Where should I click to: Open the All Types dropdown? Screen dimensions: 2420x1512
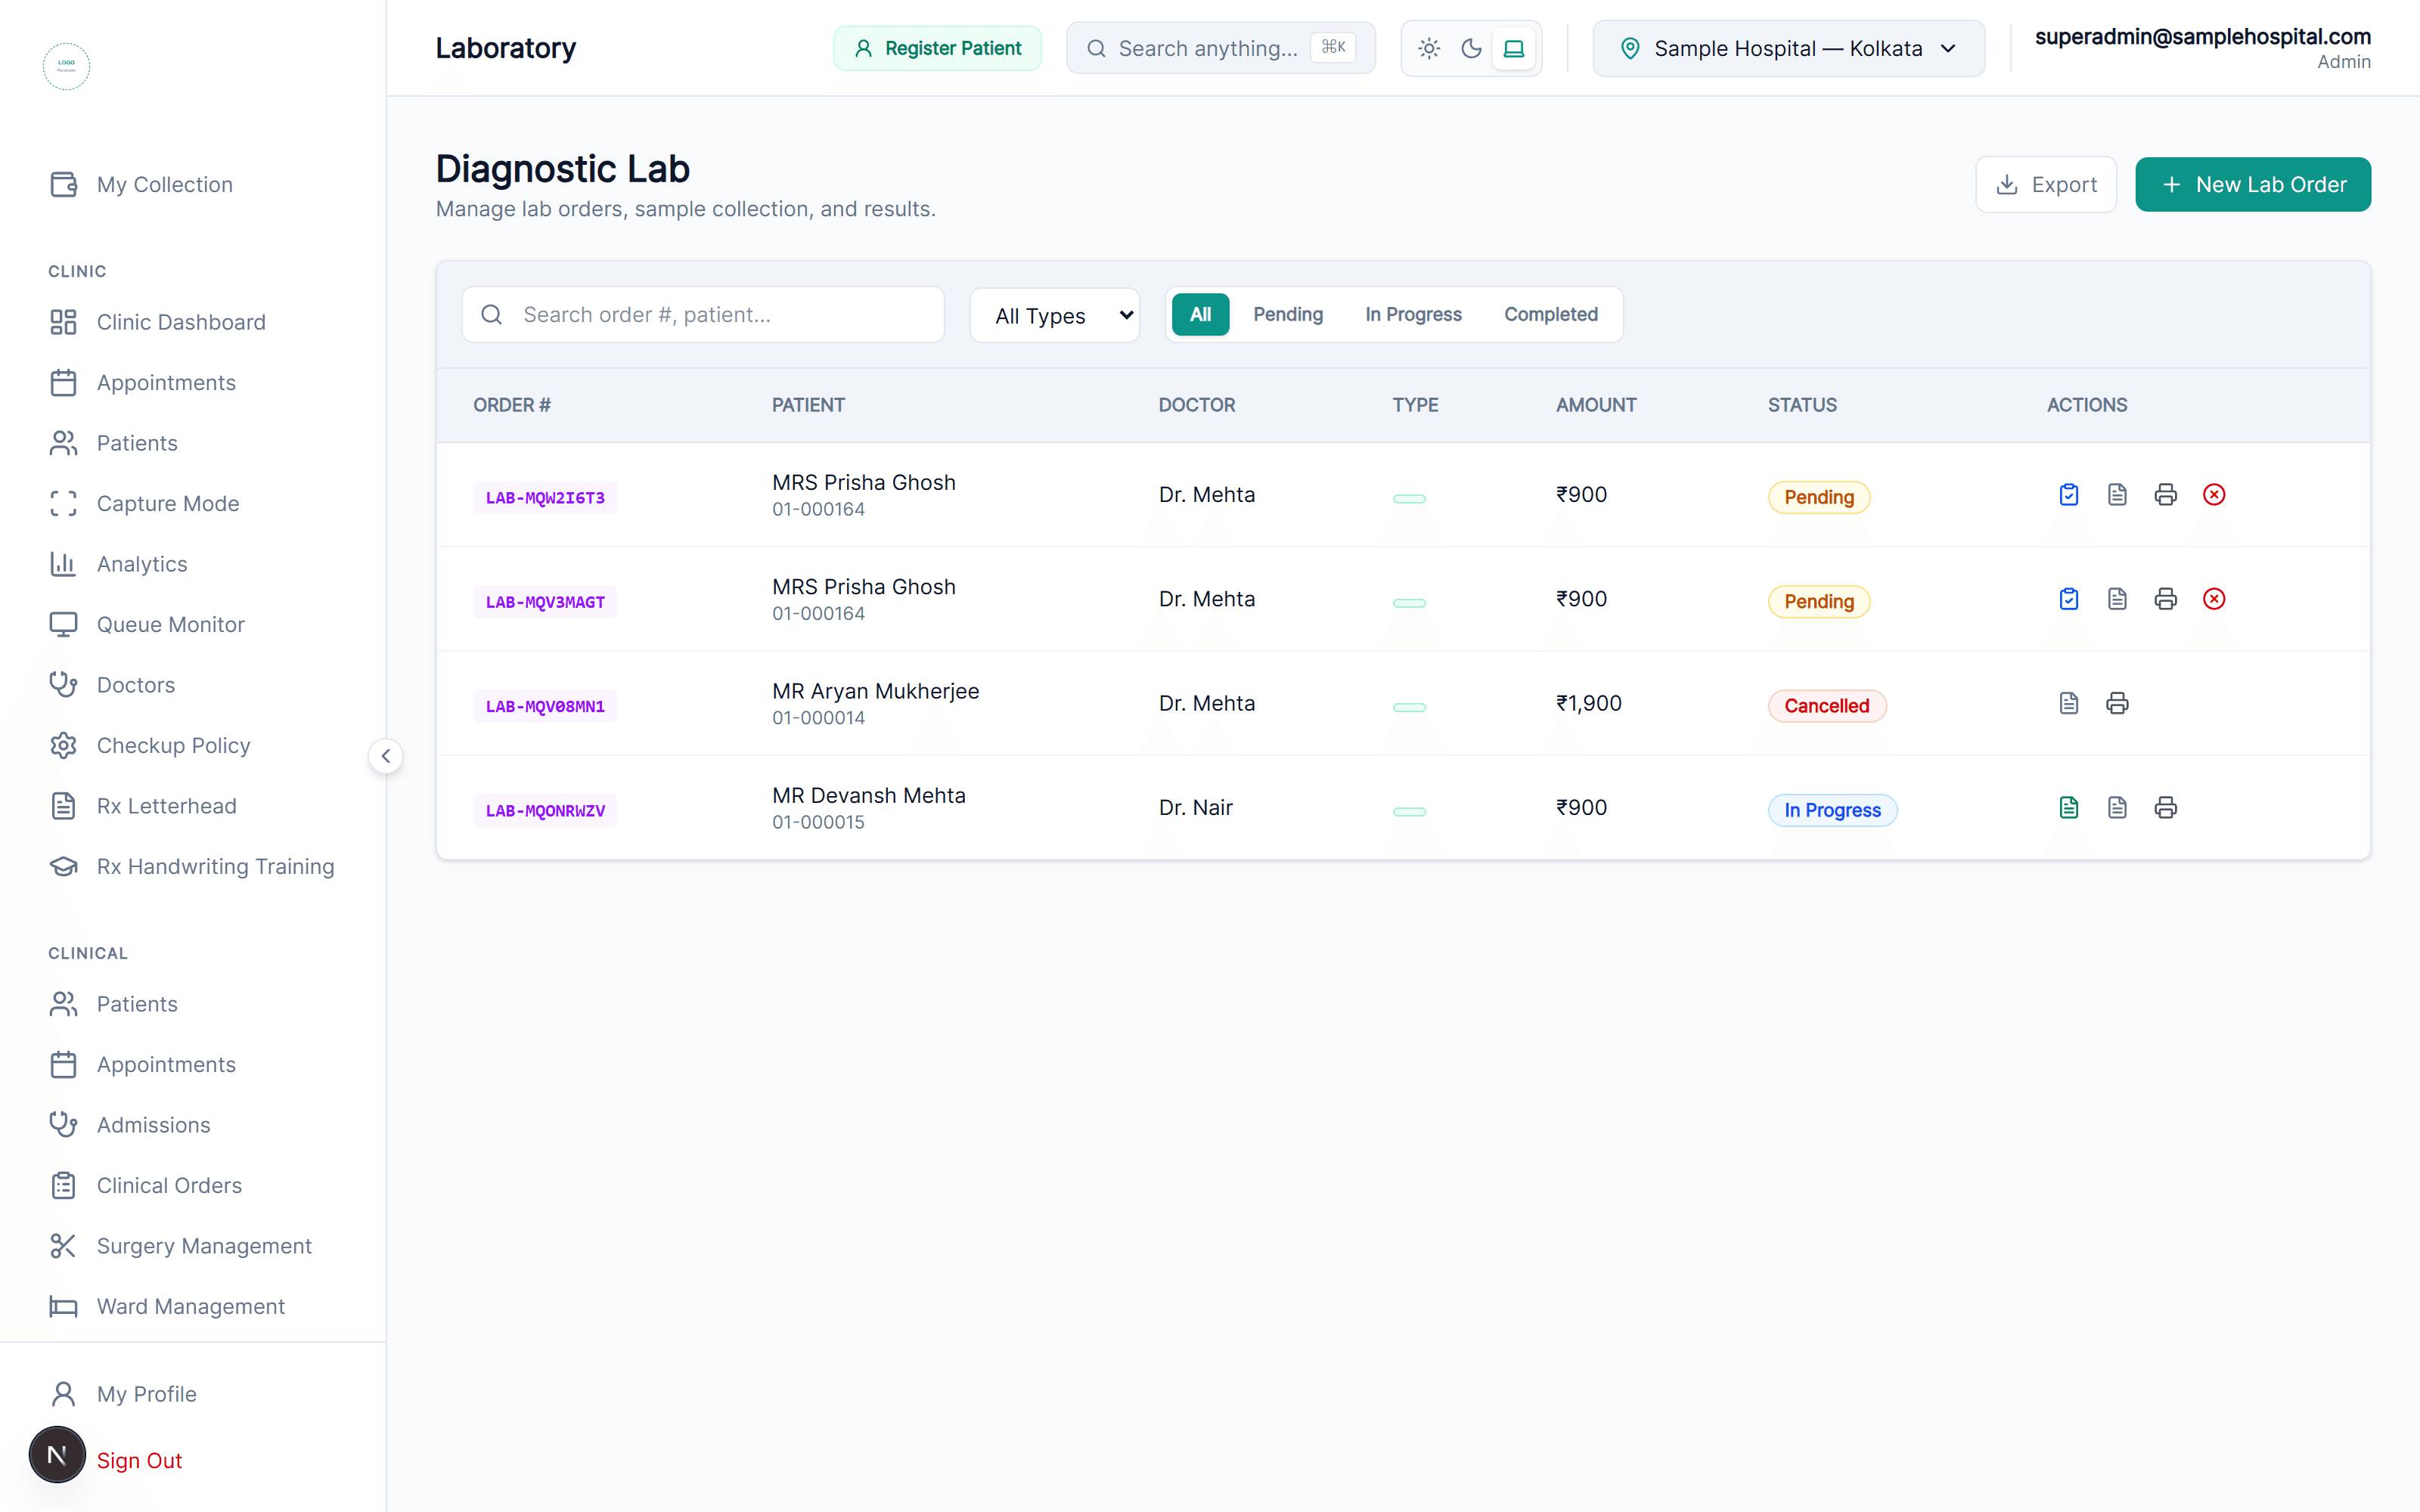(x=1054, y=315)
